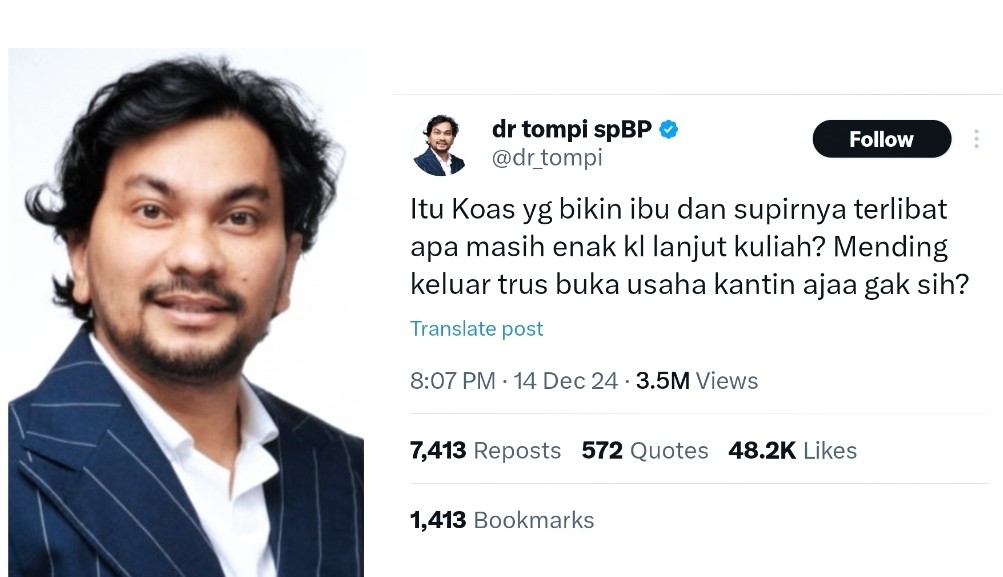
Task: Click the word 'Reposts' label
Action: click(517, 450)
